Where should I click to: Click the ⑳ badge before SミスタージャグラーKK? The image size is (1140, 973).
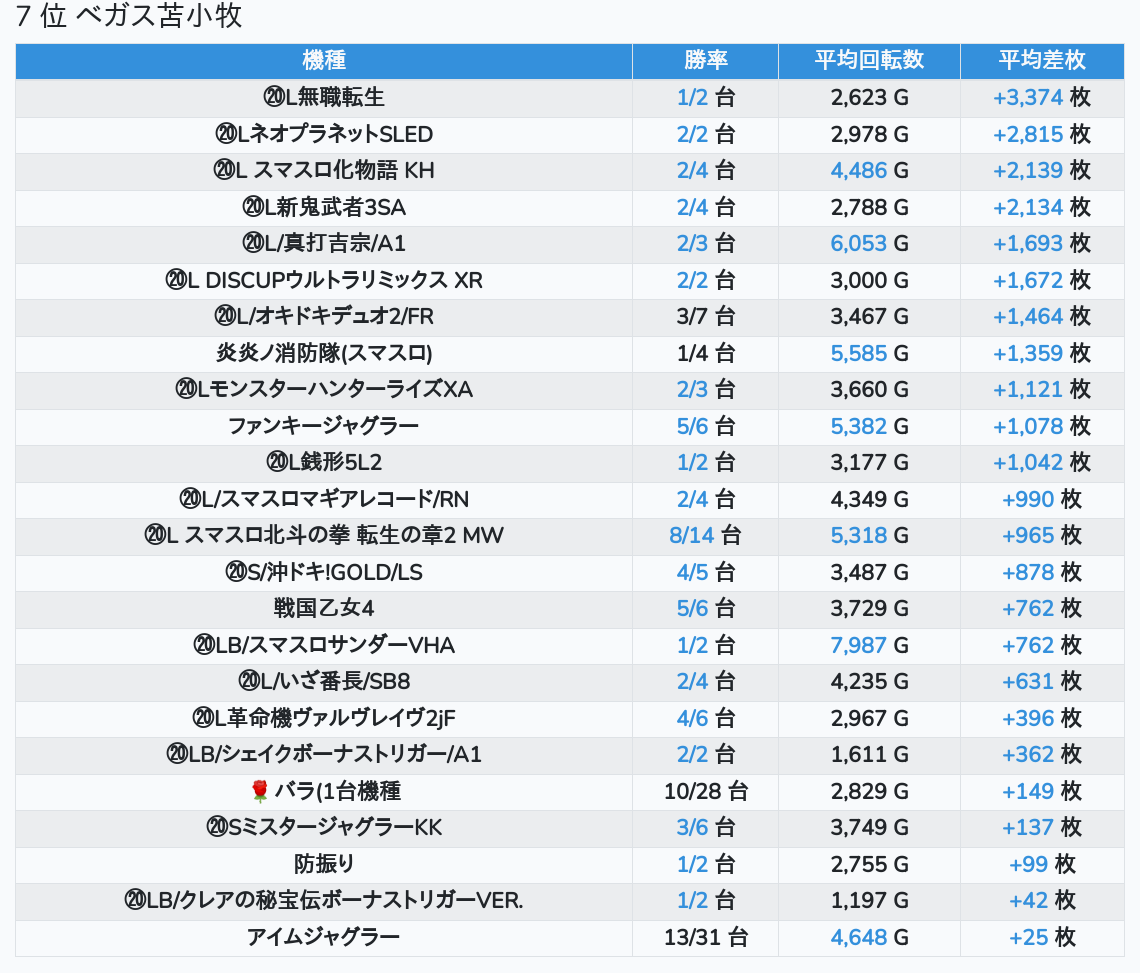218,828
